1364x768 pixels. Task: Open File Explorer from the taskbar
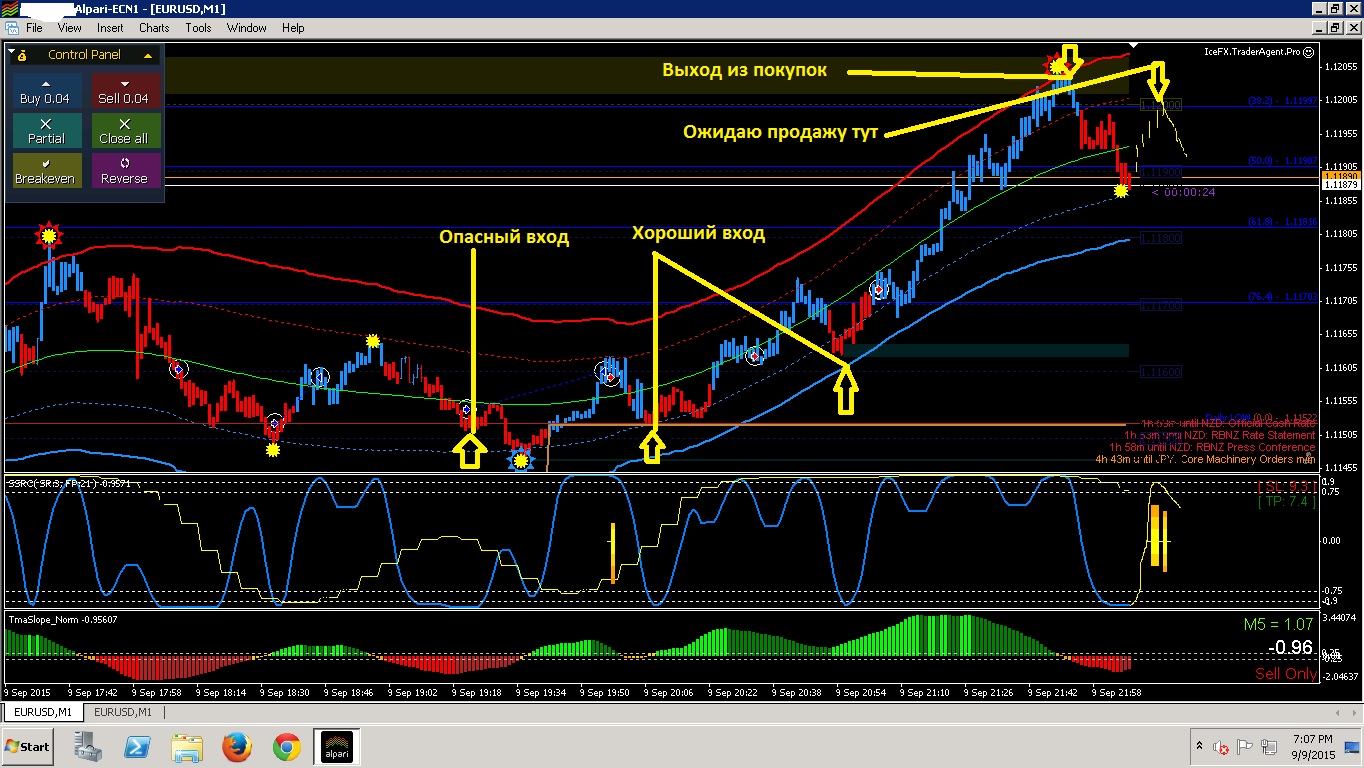coord(187,746)
